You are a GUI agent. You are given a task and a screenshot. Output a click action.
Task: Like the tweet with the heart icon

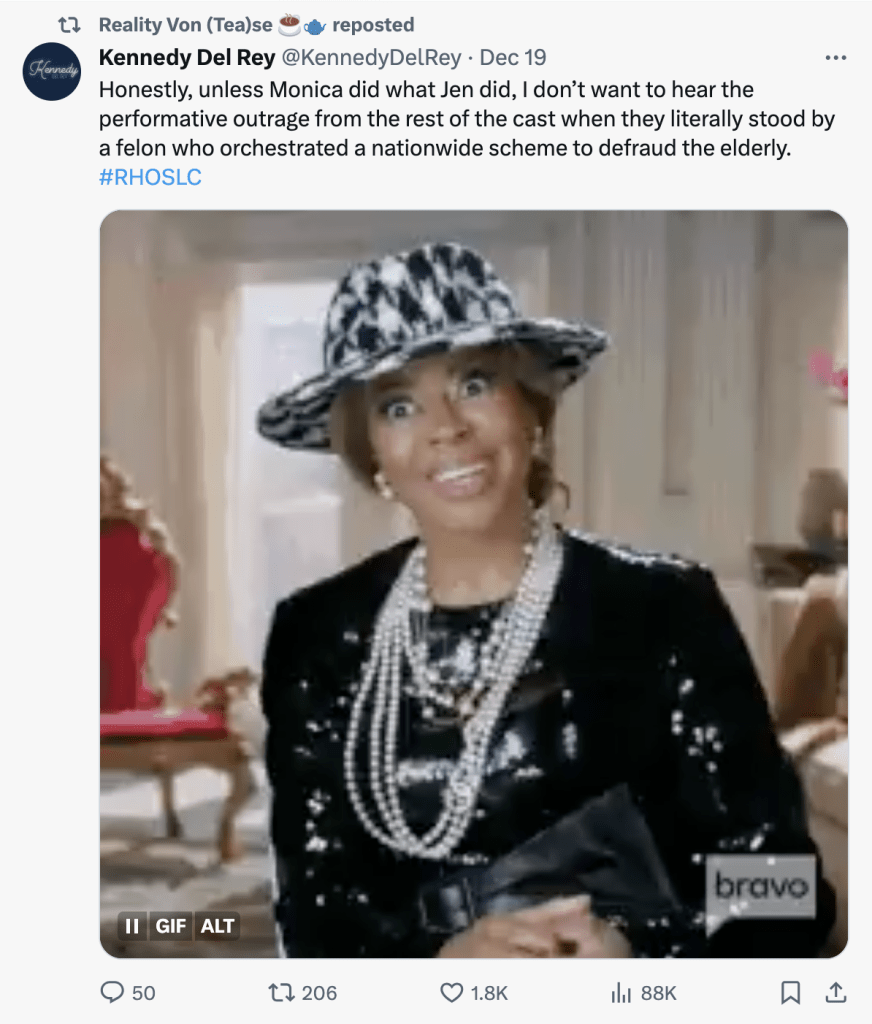pyautogui.click(x=451, y=993)
